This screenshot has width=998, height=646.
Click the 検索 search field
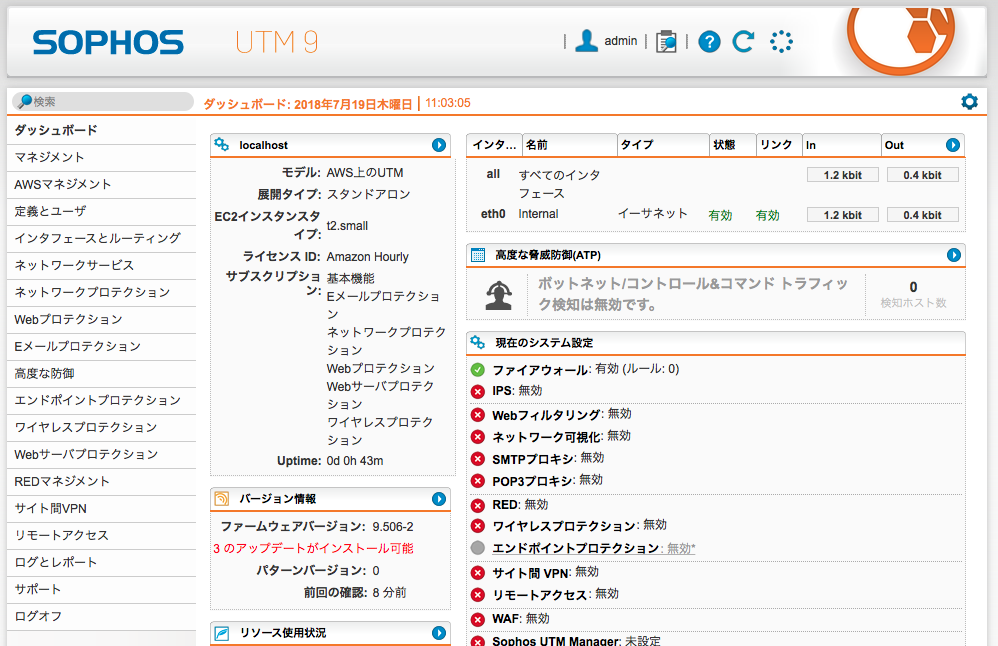(105, 102)
